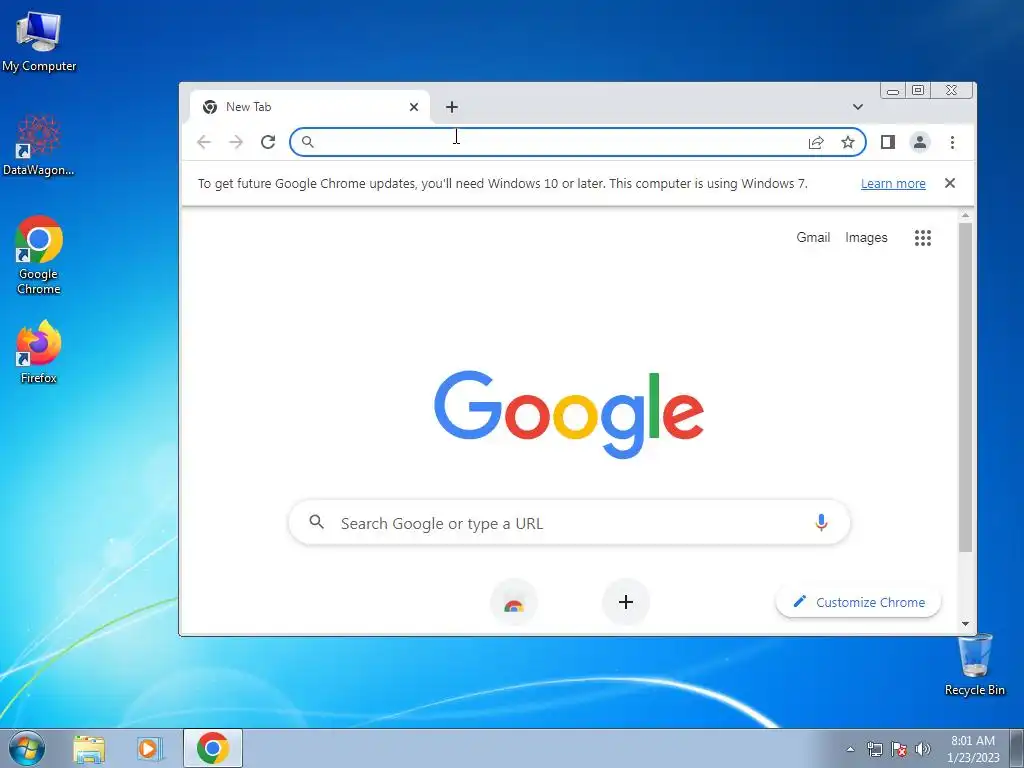
Task: Select the Firefox desktop shortcut
Action: click(x=39, y=352)
